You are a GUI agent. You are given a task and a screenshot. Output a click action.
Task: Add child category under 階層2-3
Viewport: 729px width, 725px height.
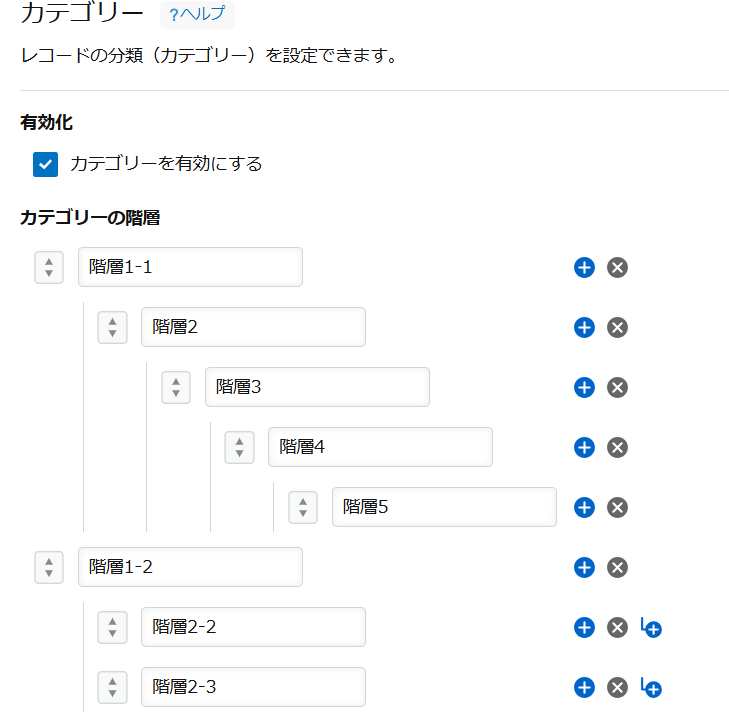pyautogui.click(x=651, y=688)
